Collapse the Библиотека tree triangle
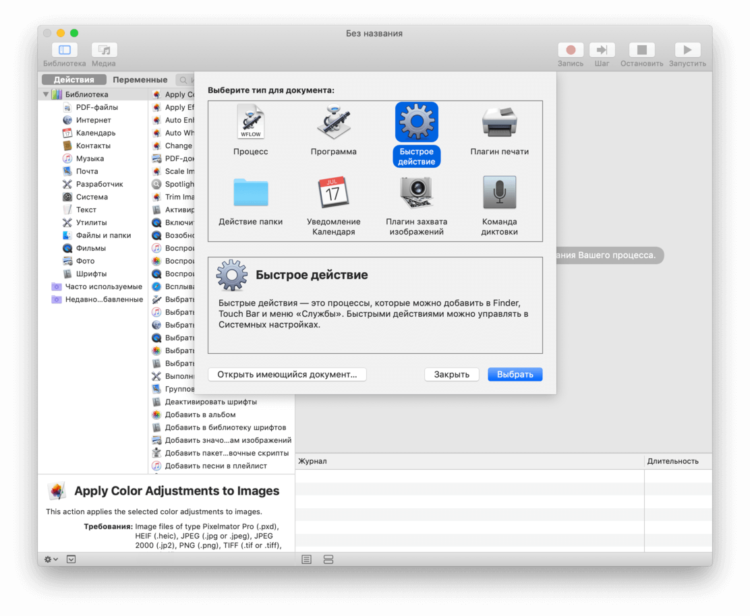Image resolution: width=750 pixels, height=616 pixels. 46,94
